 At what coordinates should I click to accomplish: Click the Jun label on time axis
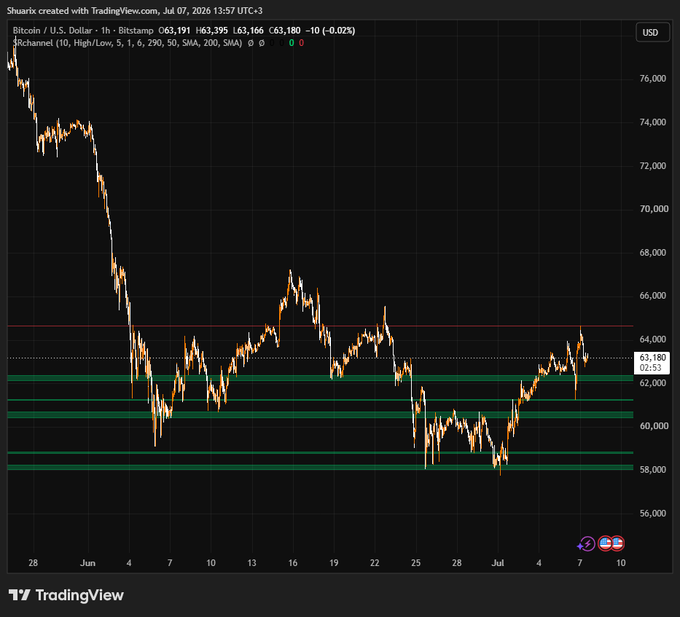coord(88,563)
